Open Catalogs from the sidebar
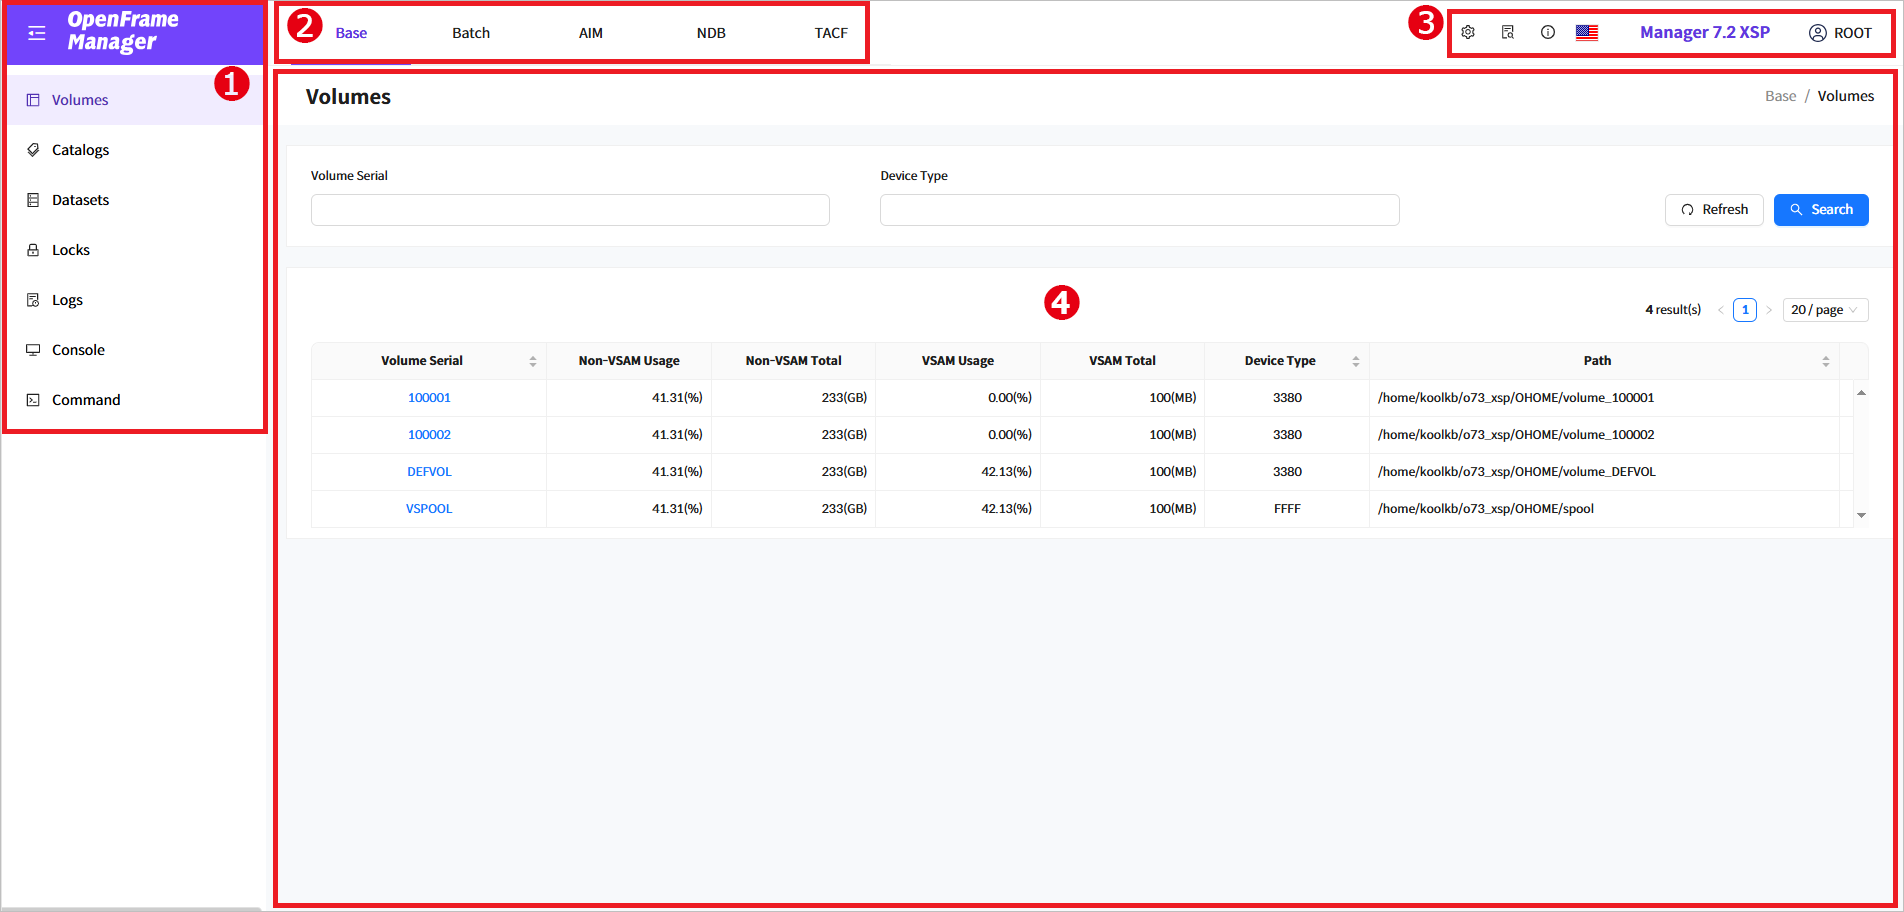 [80, 150]
